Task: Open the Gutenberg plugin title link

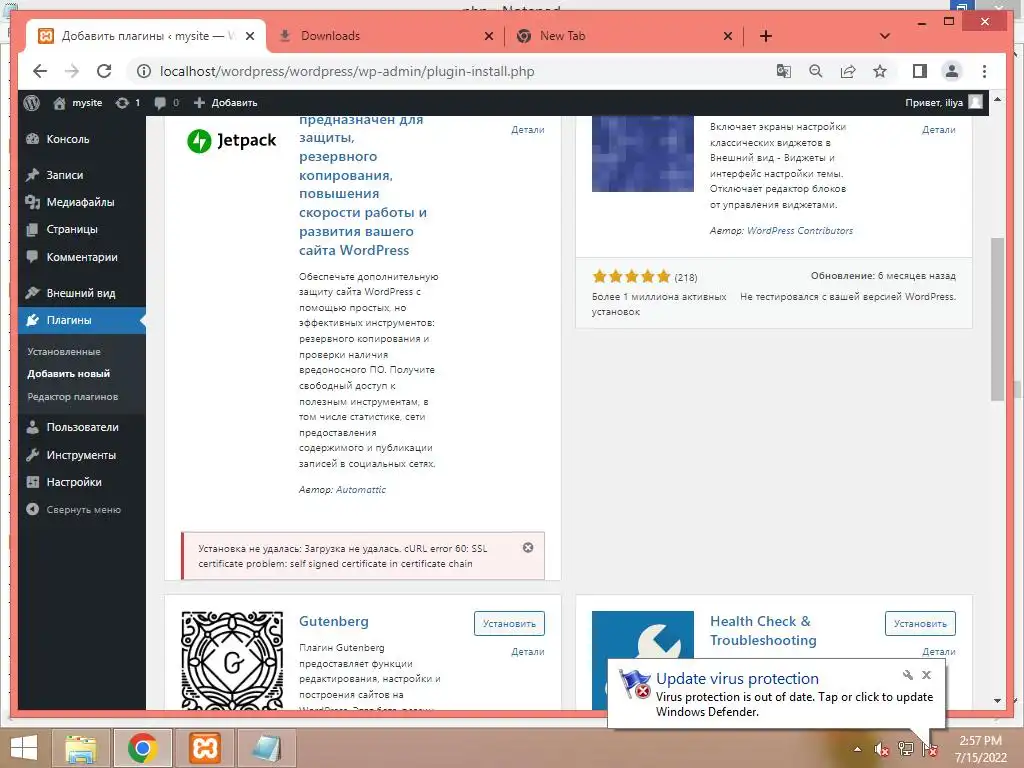Action: [334, 621]
